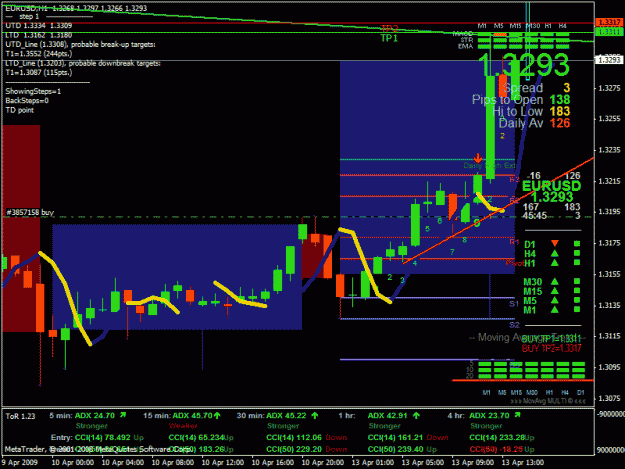The width and height of the screenshot is (625, 469).
Task: Click the MovAvg MULTI credit text
Action: (x=548, y=400)
